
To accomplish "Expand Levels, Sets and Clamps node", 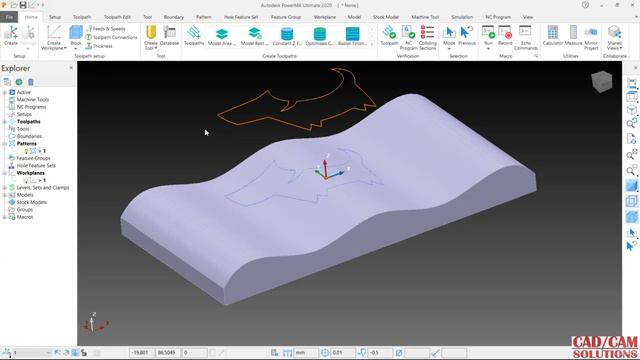I will 4,188.
